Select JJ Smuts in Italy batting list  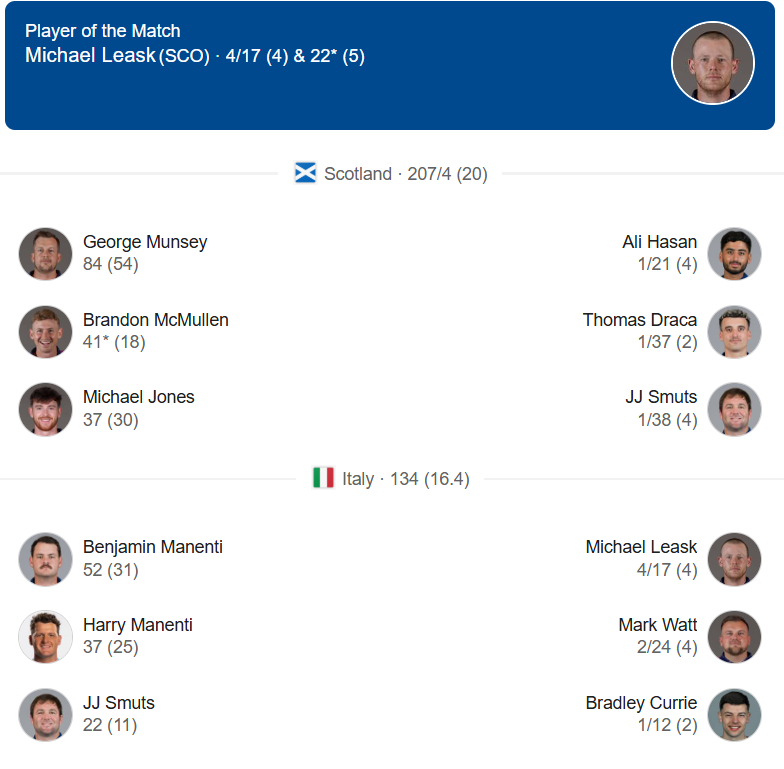click(x=118, y=703)
